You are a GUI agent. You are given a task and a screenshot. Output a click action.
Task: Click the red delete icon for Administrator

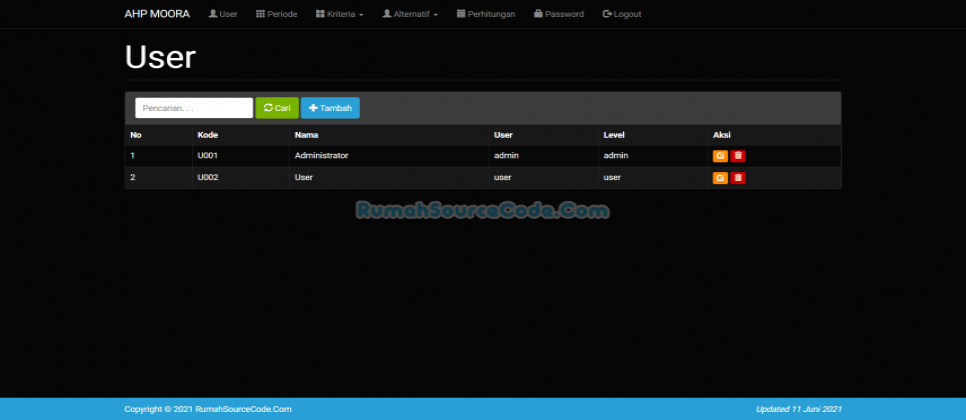(738, 156)
